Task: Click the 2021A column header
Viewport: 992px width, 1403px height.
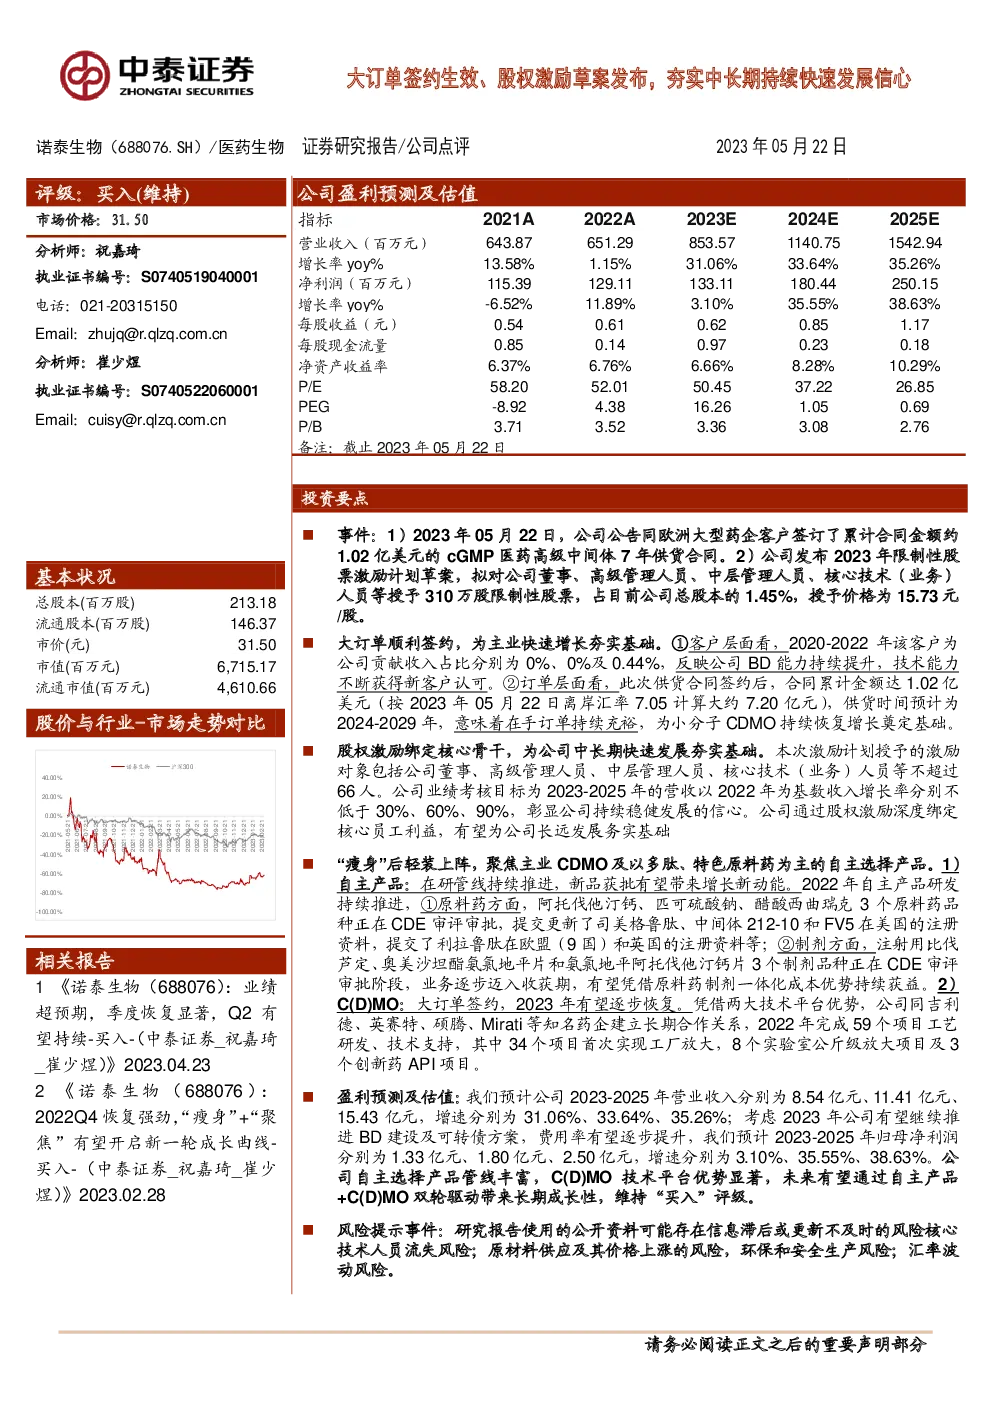Action: 509,219
